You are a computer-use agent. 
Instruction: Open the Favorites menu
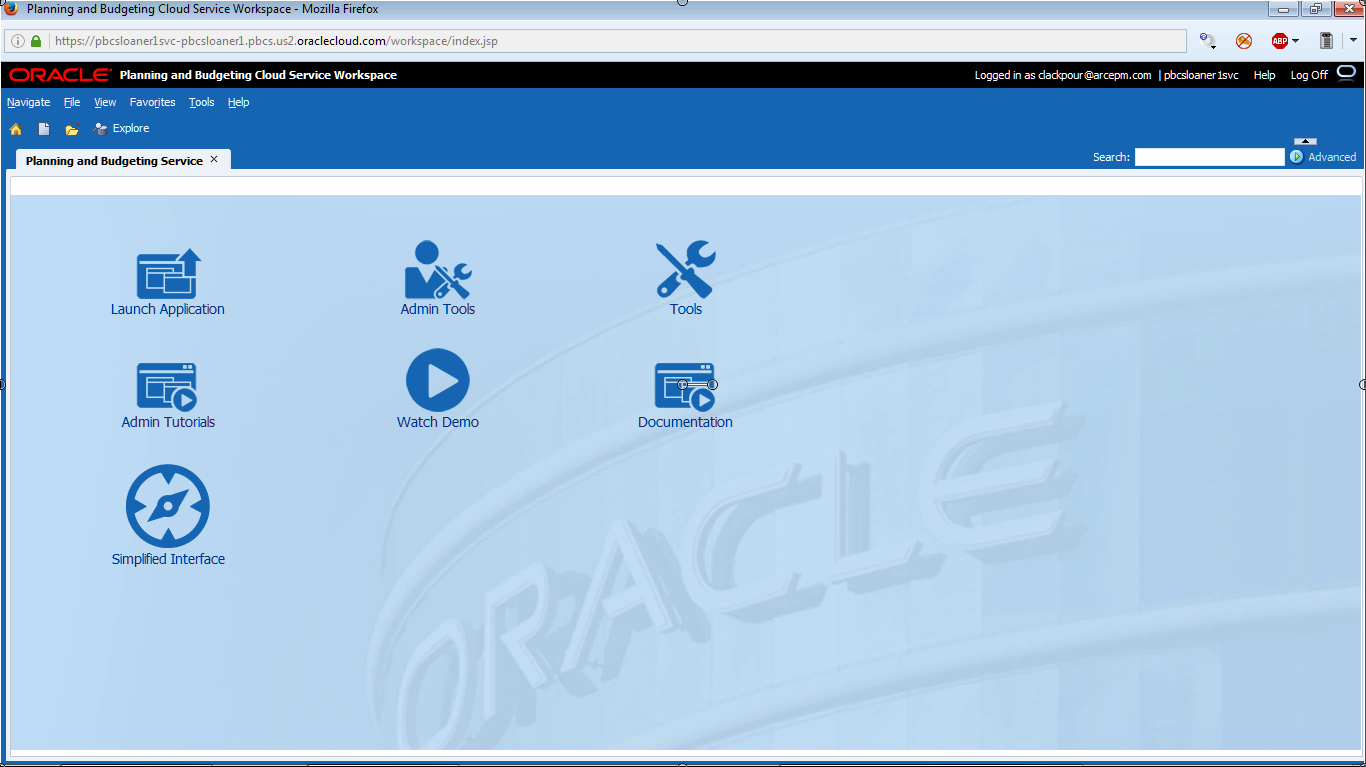[152, 102]
